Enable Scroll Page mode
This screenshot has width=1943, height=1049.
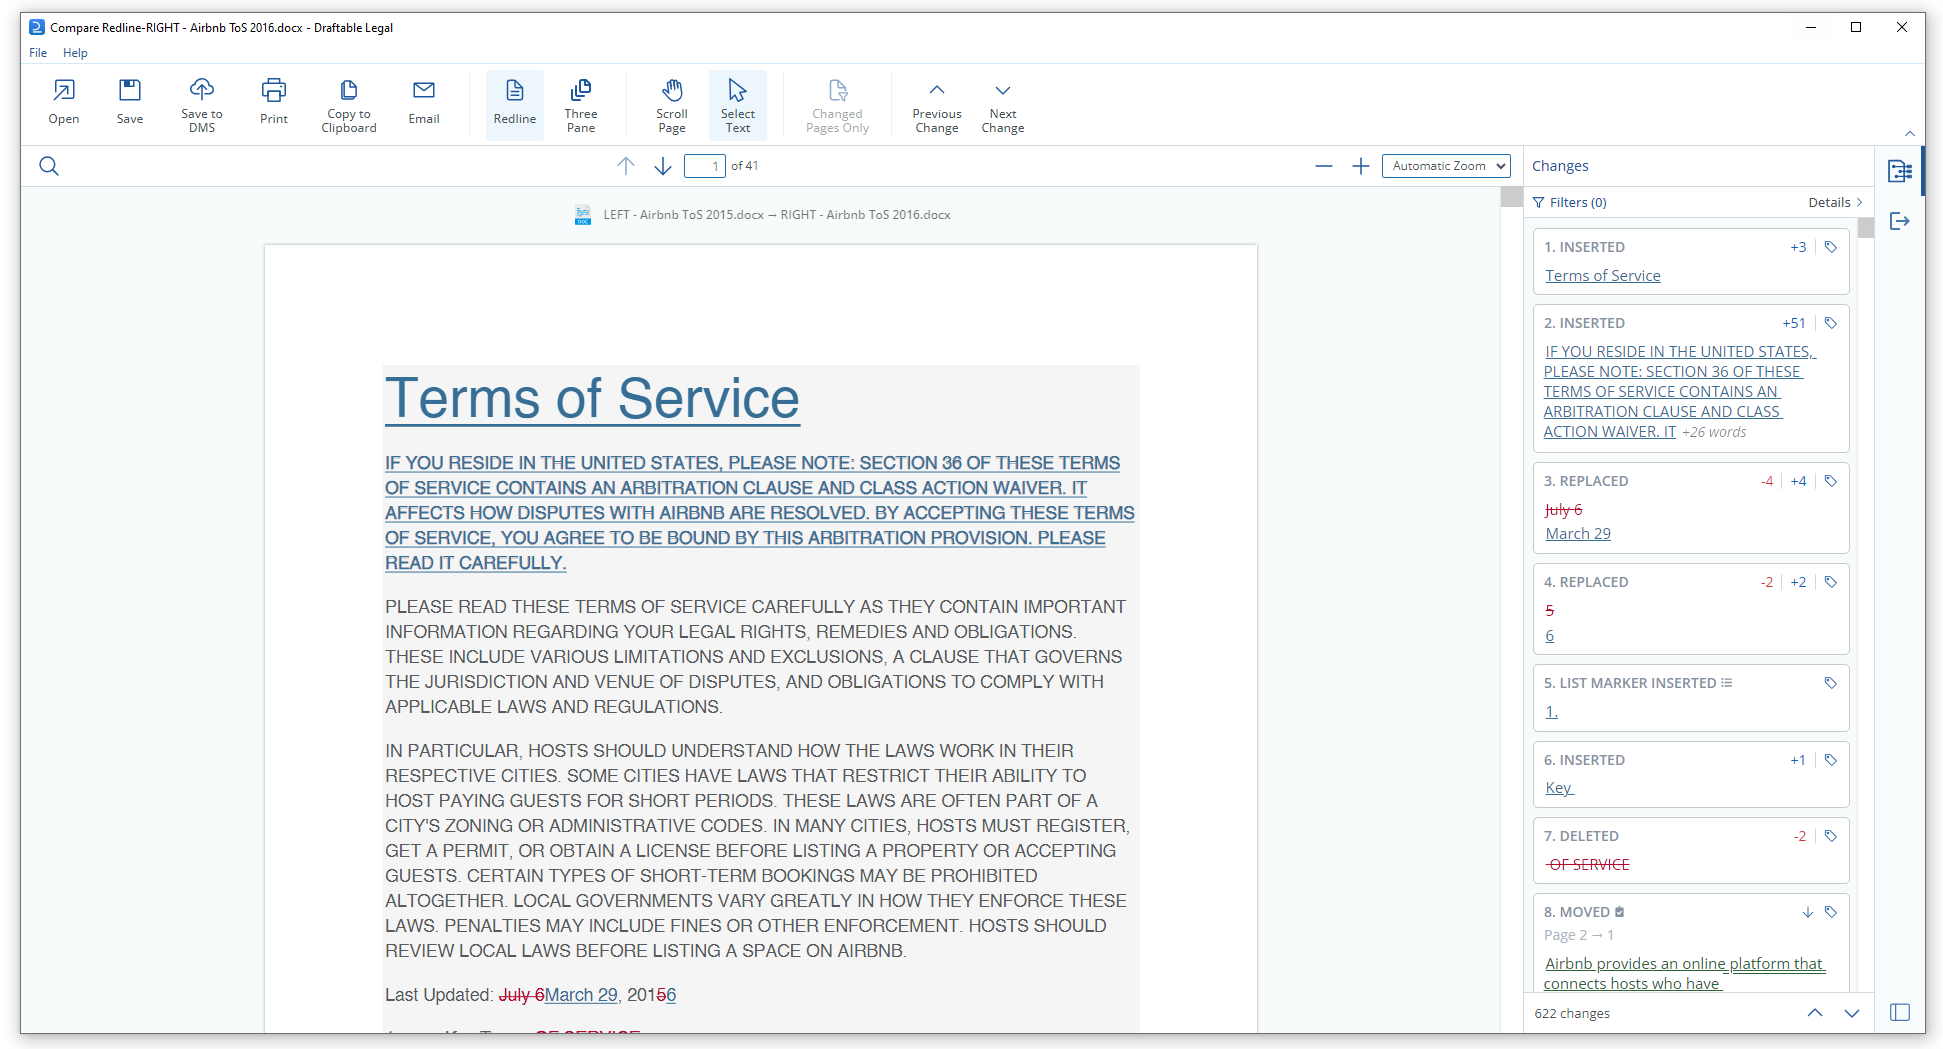point(672,105)
